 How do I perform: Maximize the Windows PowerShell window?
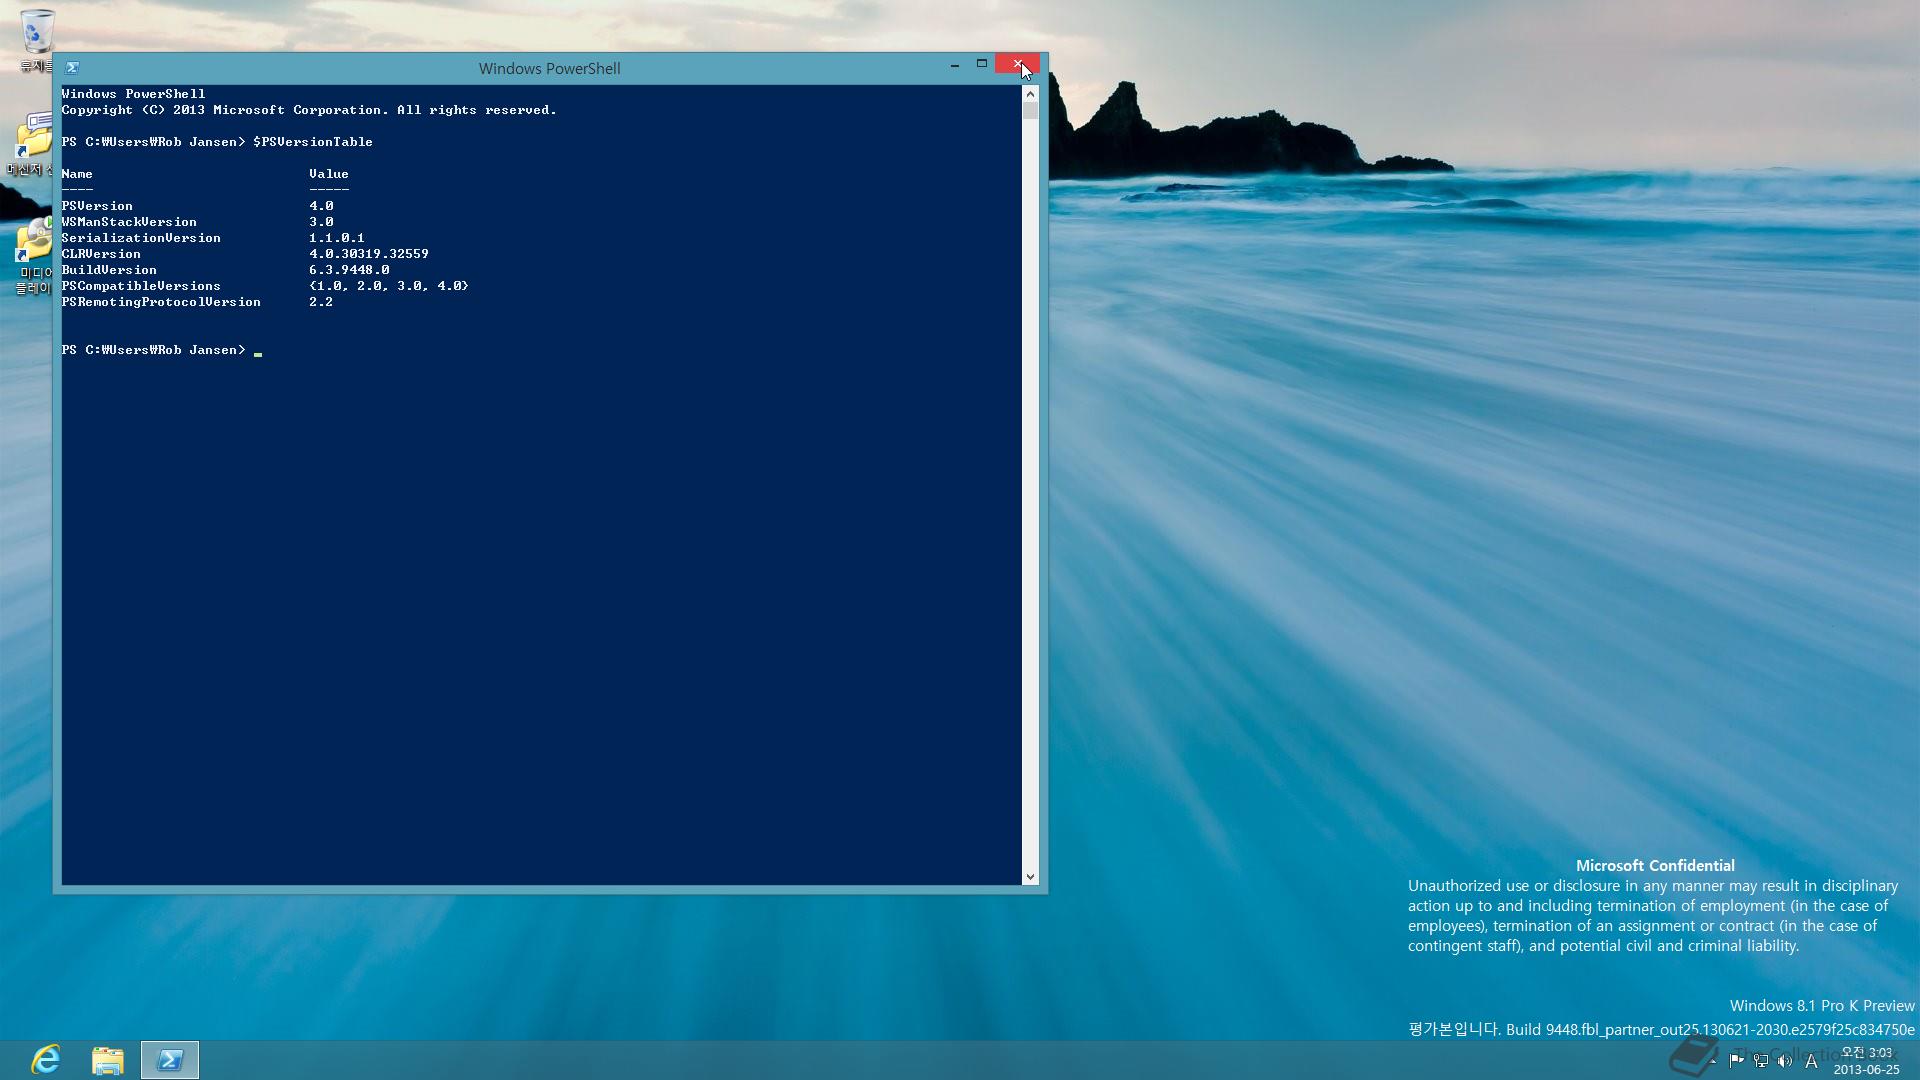(x=982, y=64)
